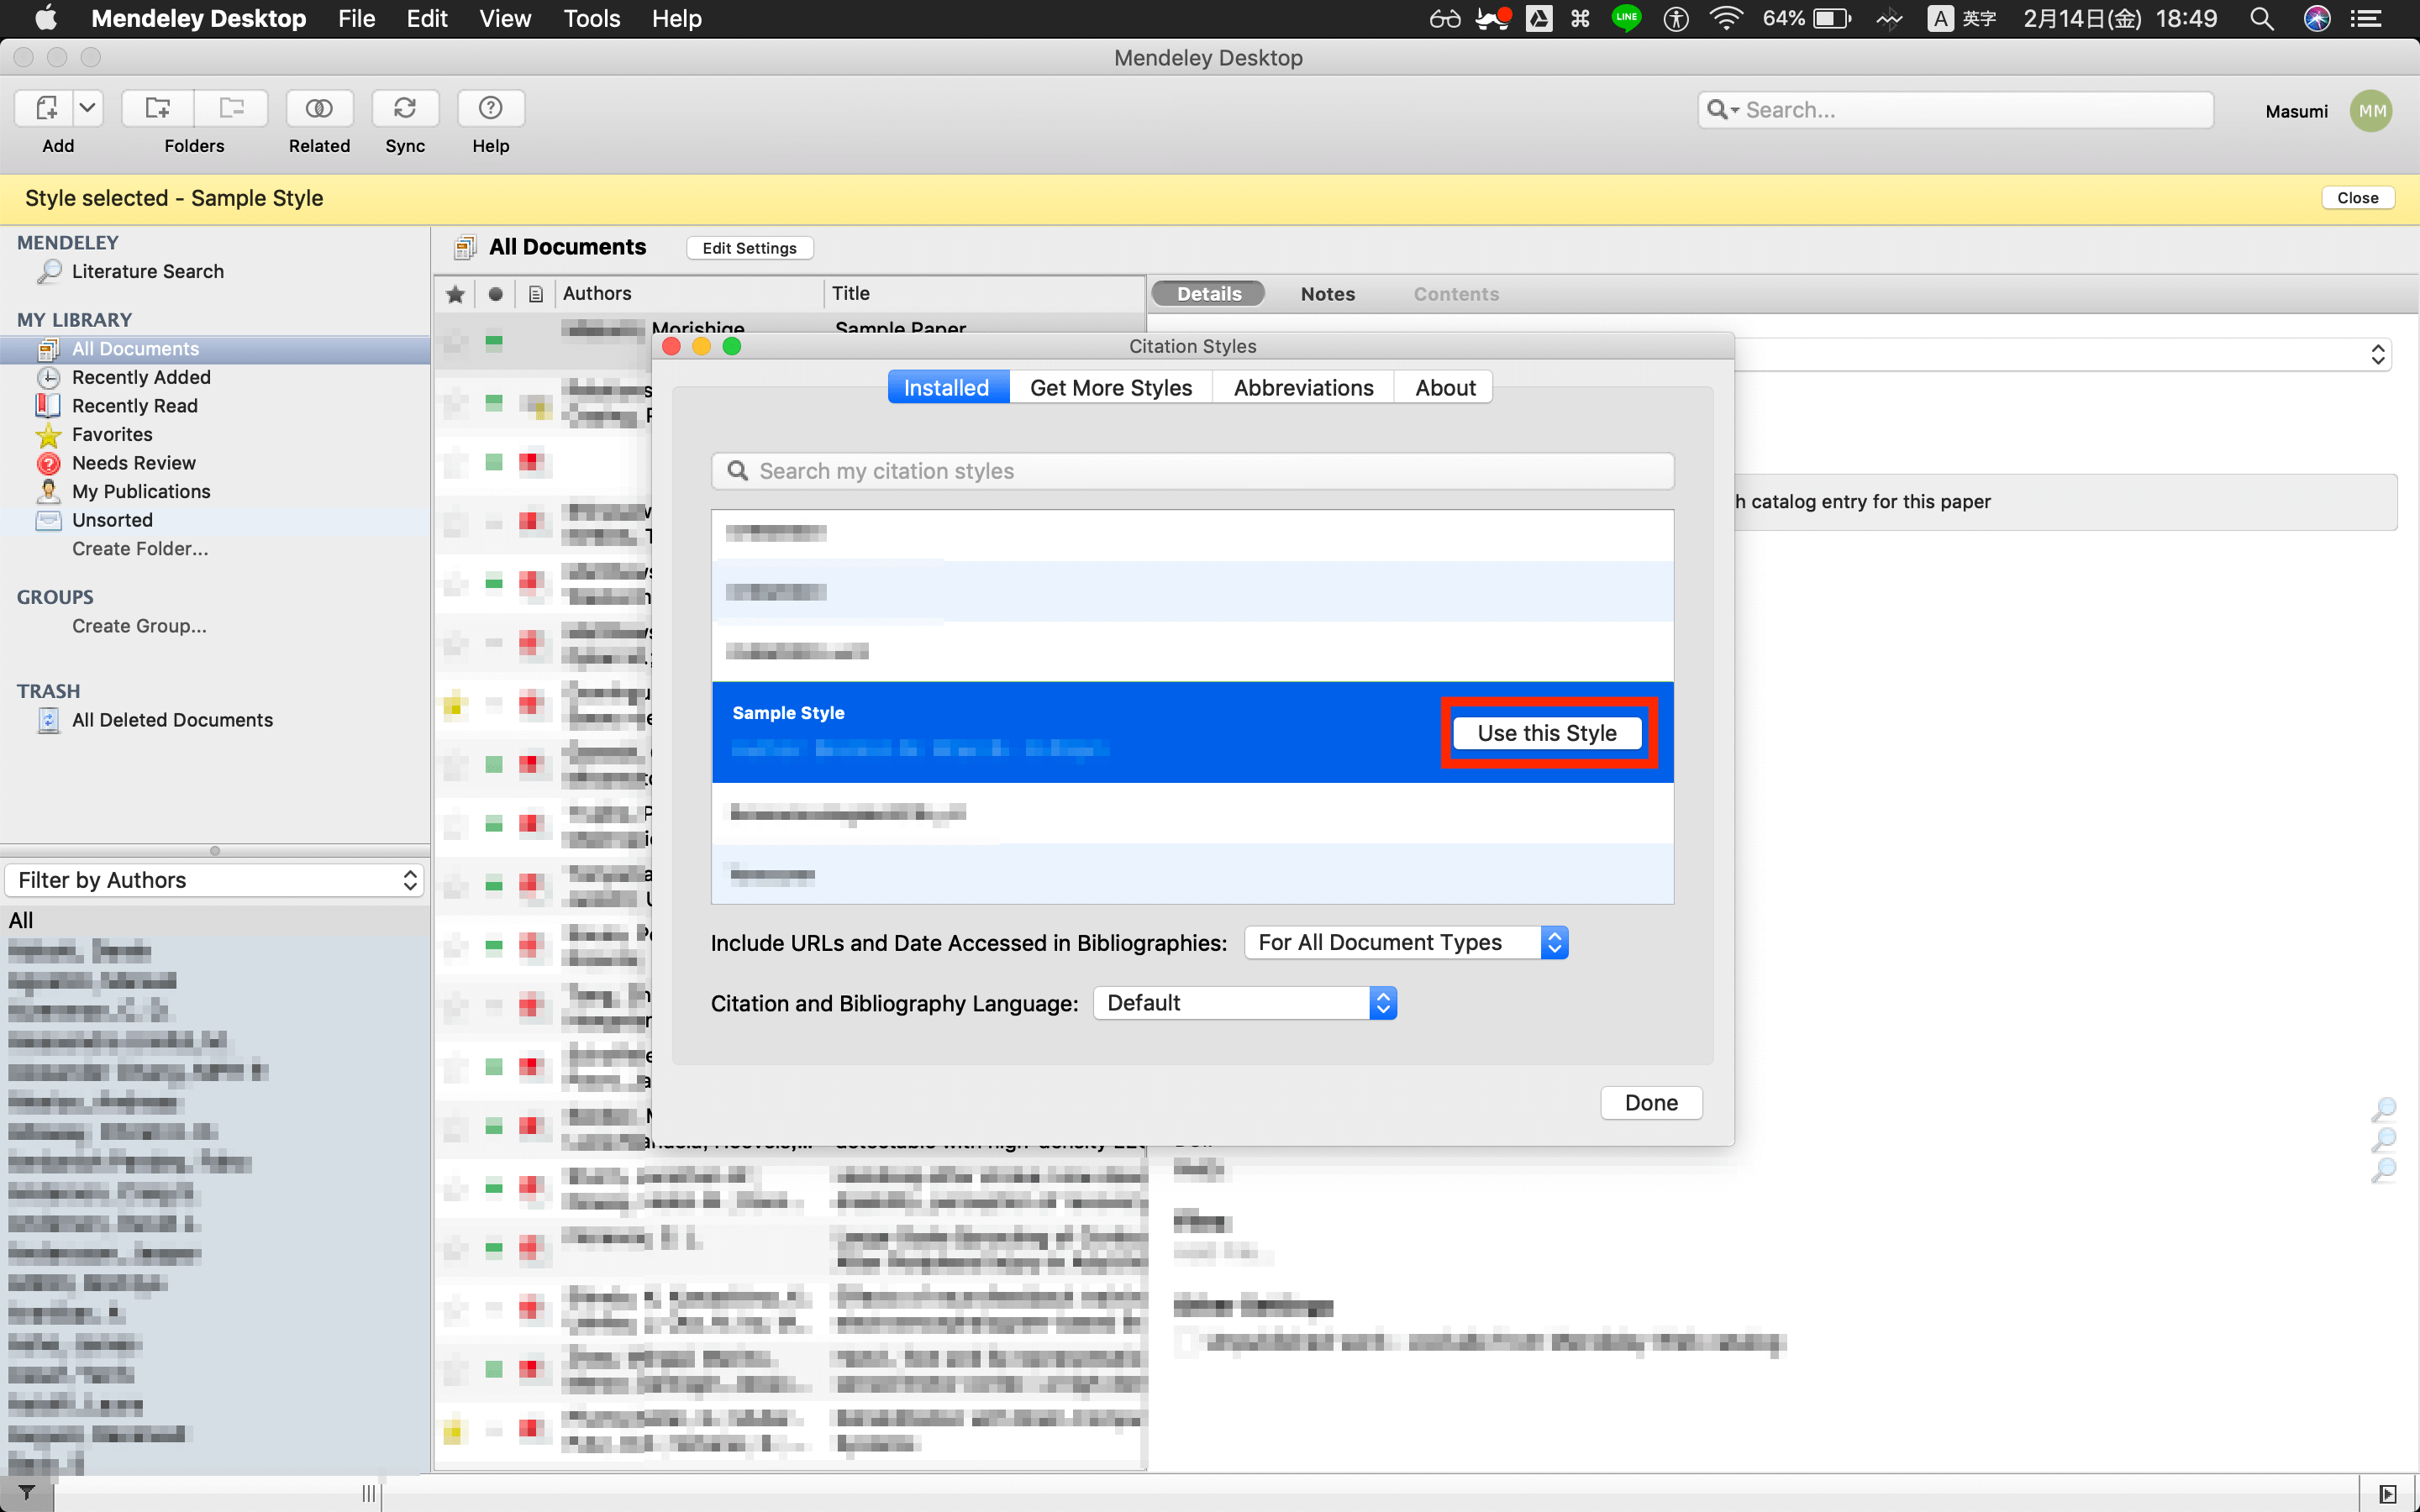Click the main Search field
The image size is (2420, 1512).
[1955, 110]
